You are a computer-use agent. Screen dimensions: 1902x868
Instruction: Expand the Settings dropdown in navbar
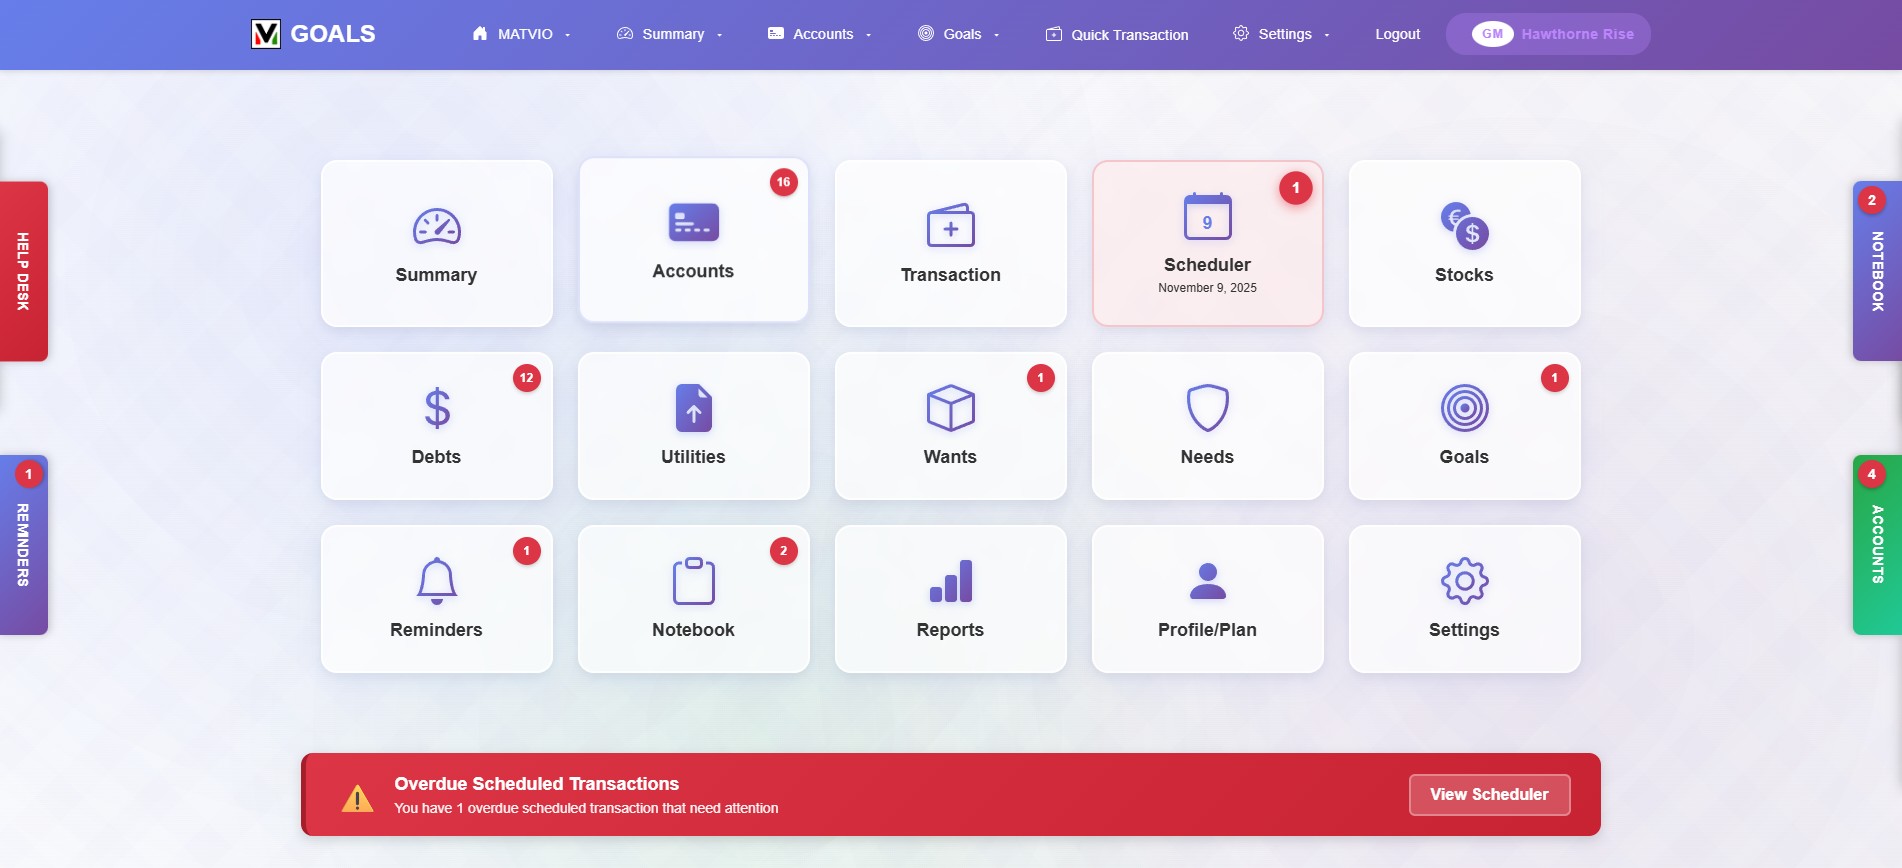[x=1281, y=34]
